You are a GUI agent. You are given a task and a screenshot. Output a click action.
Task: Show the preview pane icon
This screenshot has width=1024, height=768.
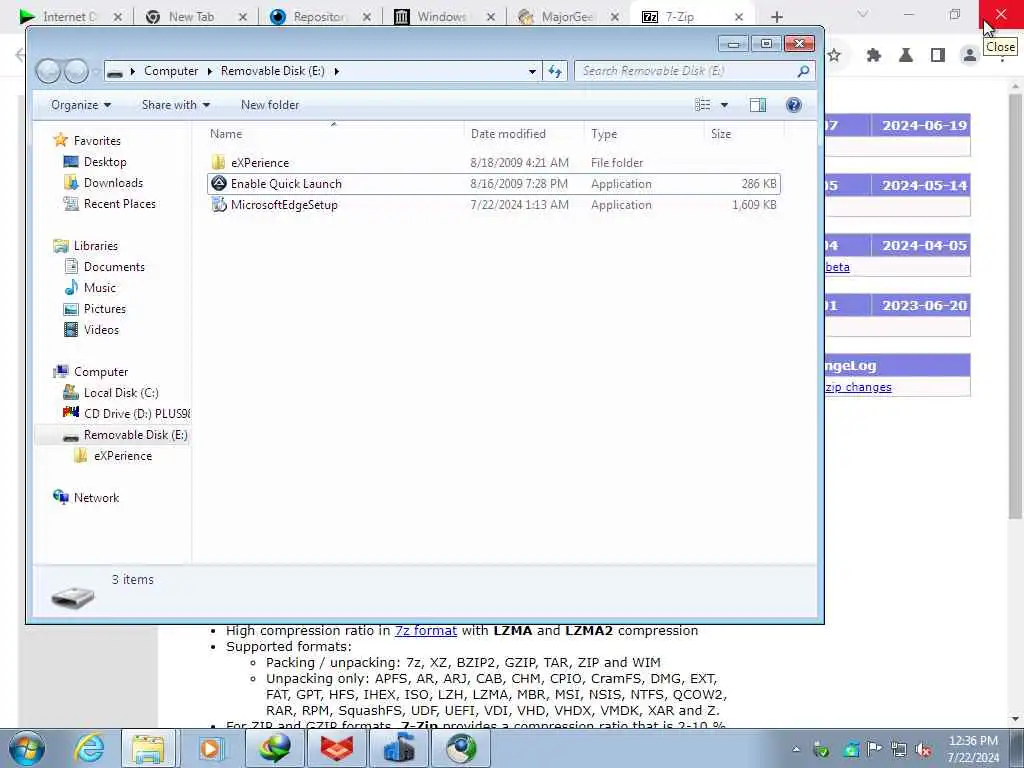tap(758, 104)
